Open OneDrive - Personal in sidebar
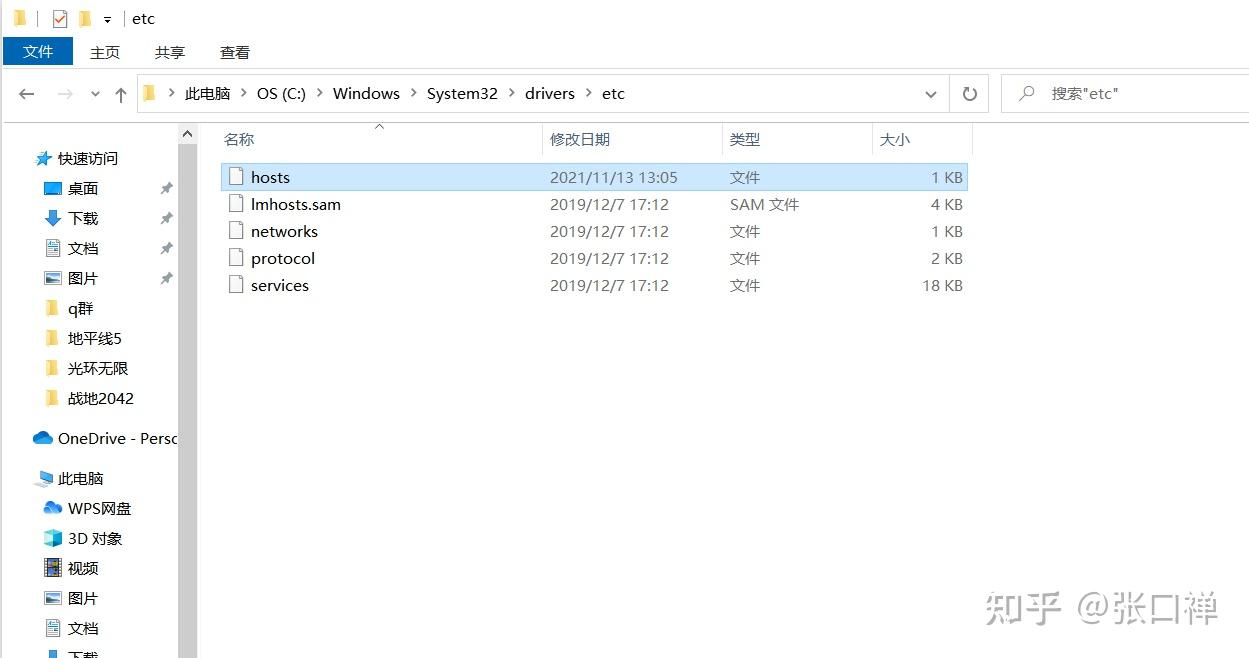Viewport: 1249px width, 658px height. click(105, 438)
